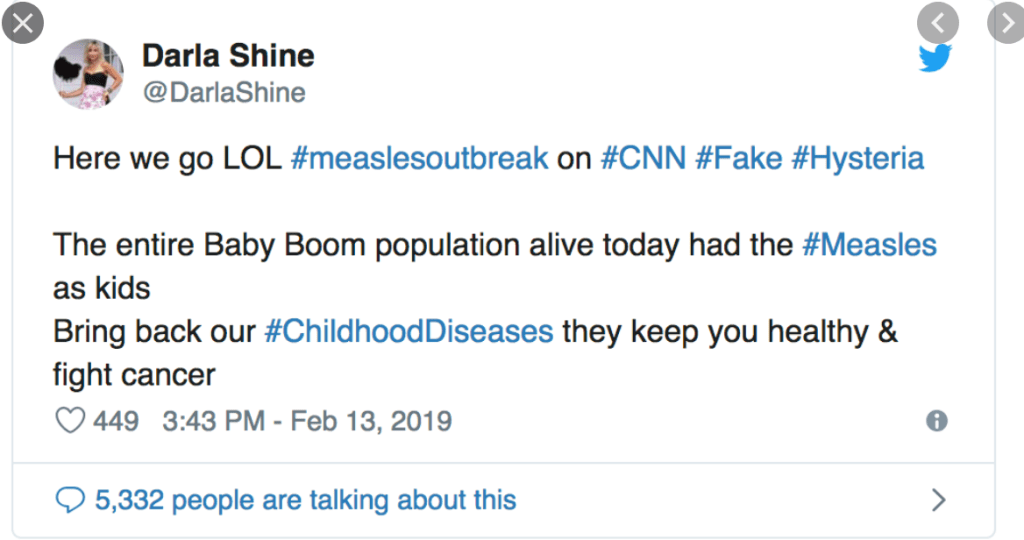This screenshot has width=1024, height=540.
Task: Open the 3:43 PM - Feb 13, 2019 timestamp
Action: point(307,421)
